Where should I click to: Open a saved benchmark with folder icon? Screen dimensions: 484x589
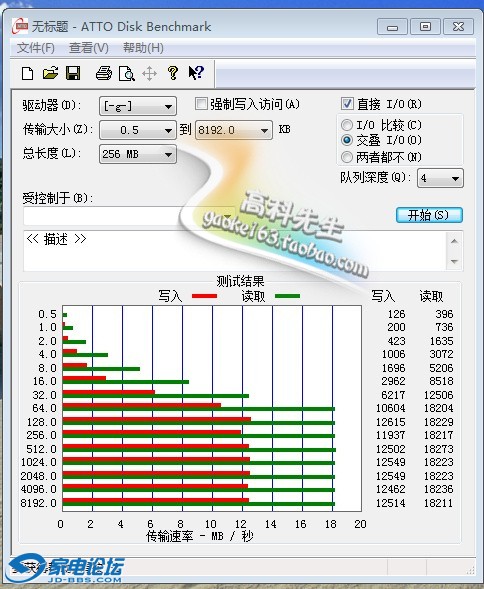[x=50, y=73]
